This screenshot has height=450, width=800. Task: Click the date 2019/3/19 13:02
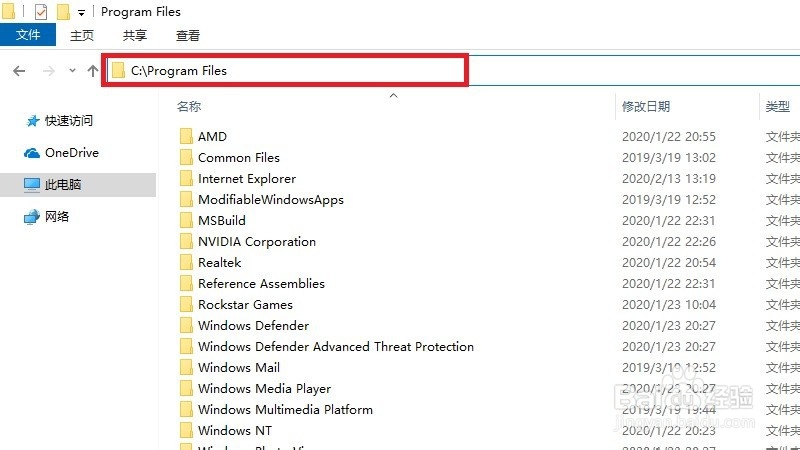(x=669, y=158)
